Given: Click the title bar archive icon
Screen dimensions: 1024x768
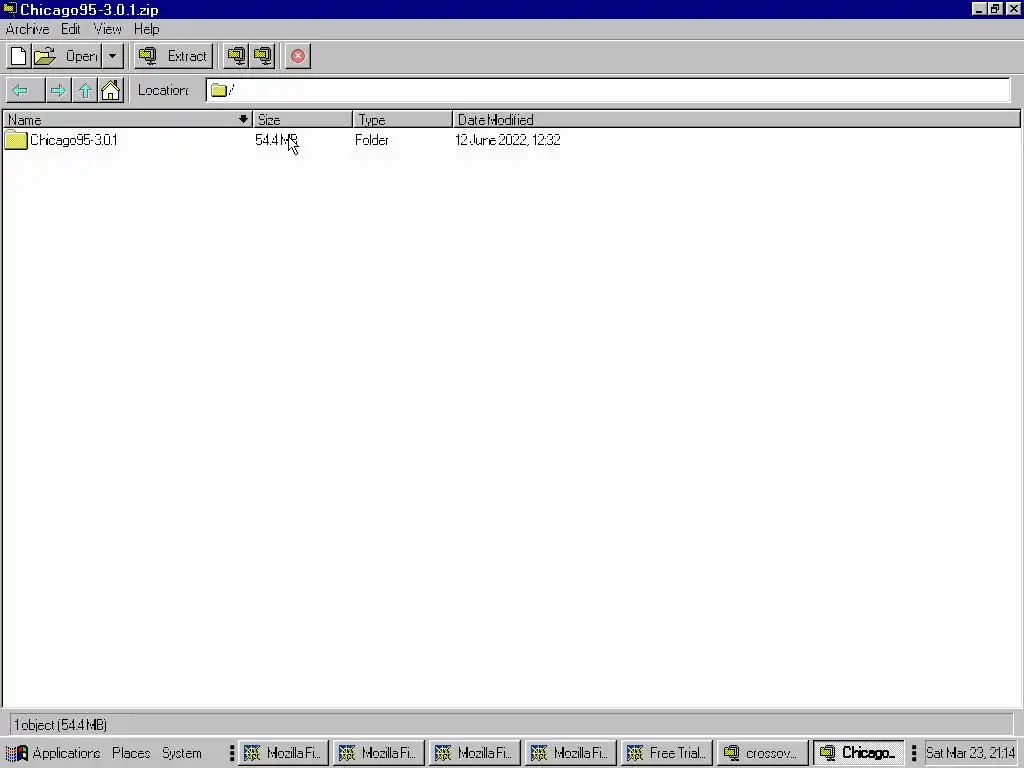Looking at the screenshot, I should click(10, 9).
